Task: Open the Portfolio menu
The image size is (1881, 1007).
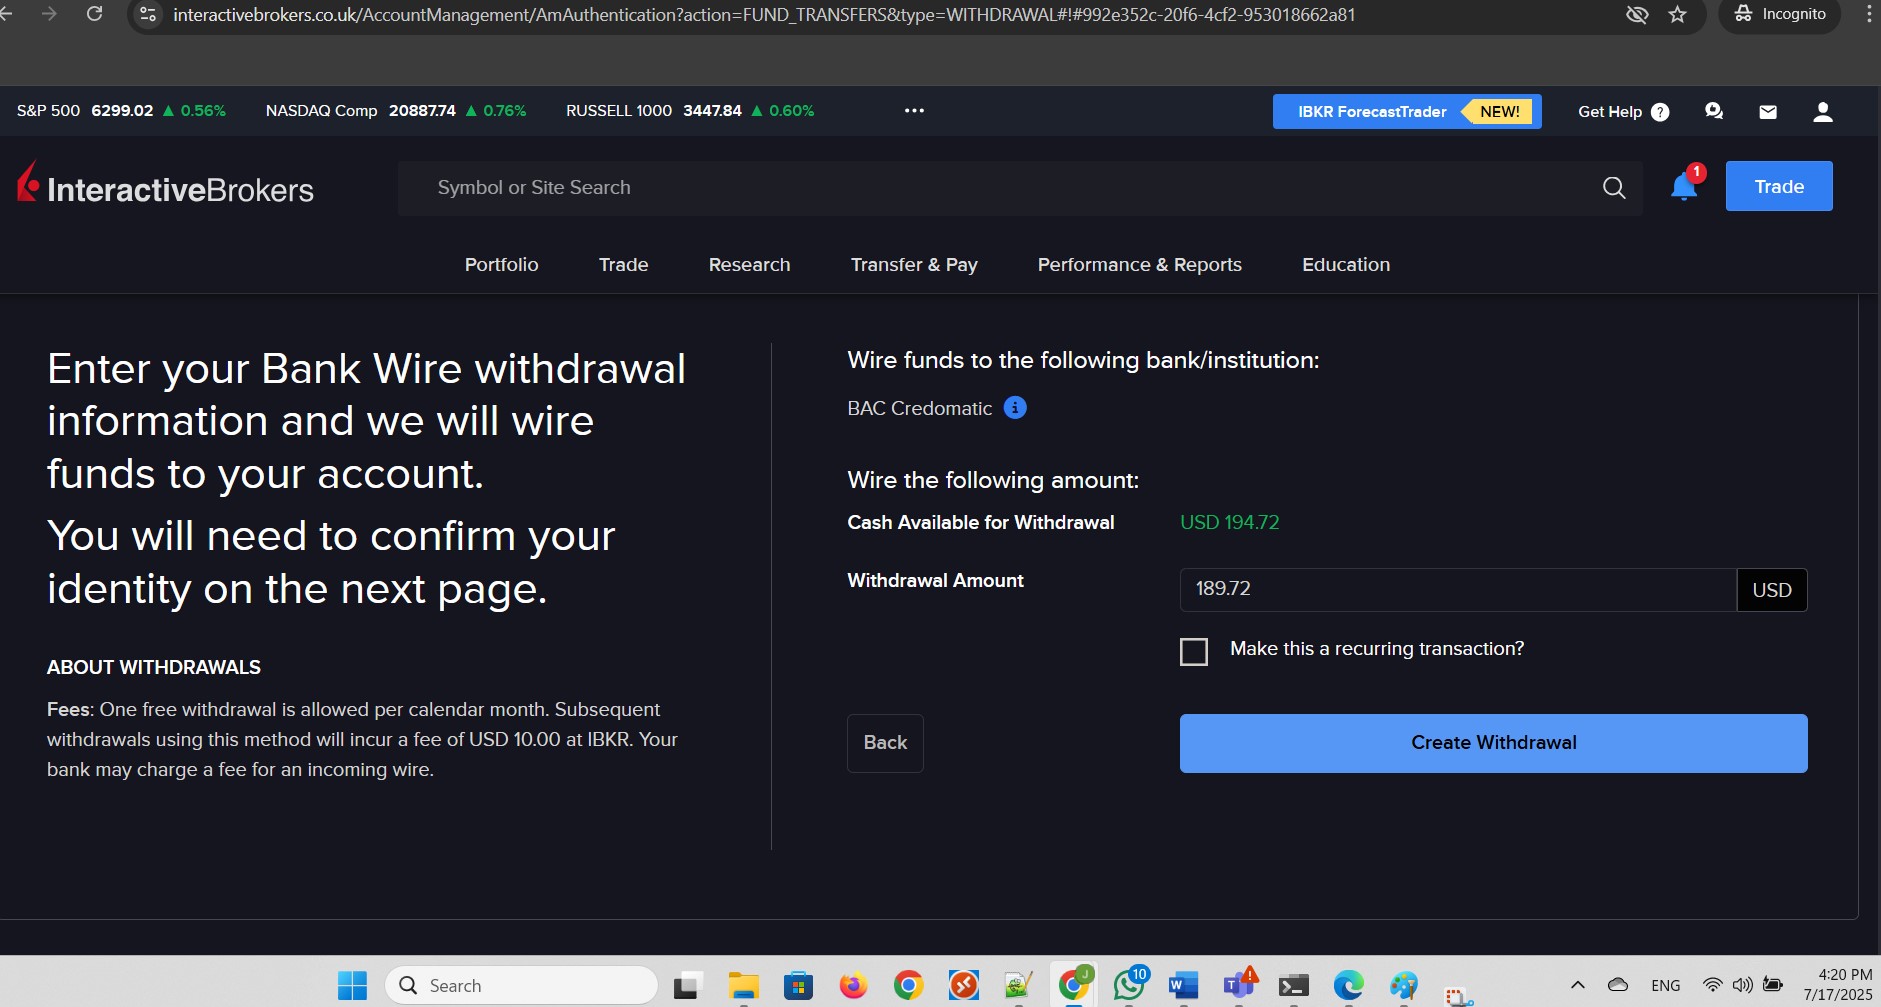Action: (501, 265)
